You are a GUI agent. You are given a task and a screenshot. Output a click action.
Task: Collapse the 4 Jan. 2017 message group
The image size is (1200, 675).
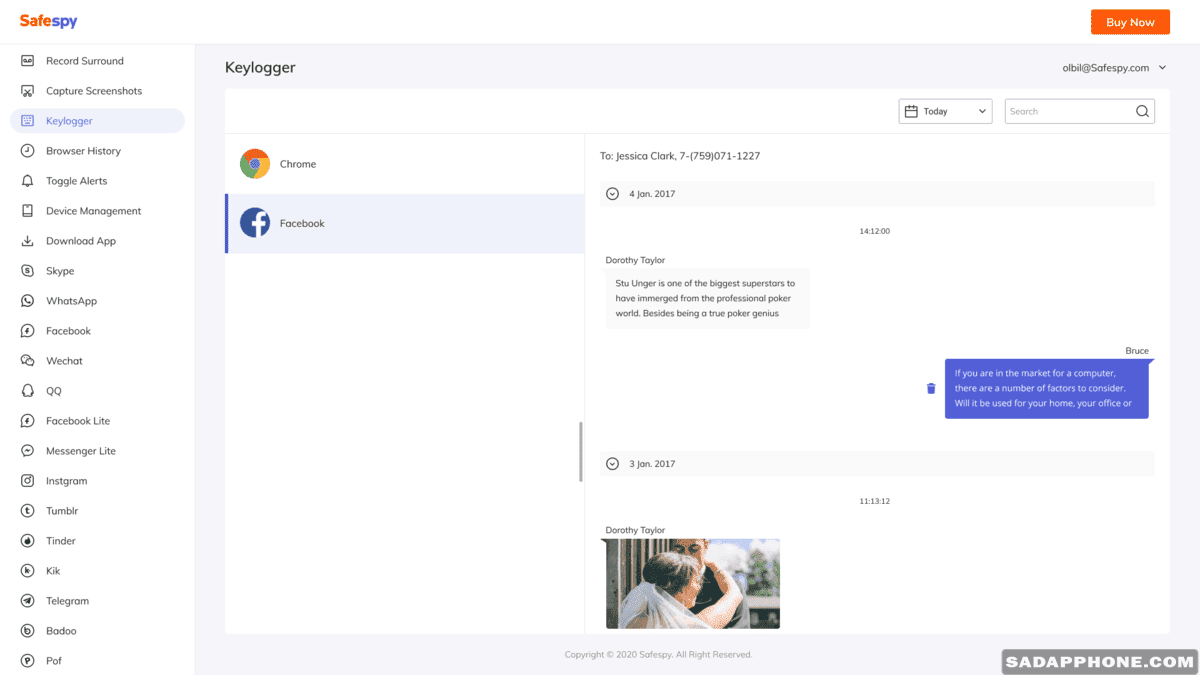(x=613, y=194)
